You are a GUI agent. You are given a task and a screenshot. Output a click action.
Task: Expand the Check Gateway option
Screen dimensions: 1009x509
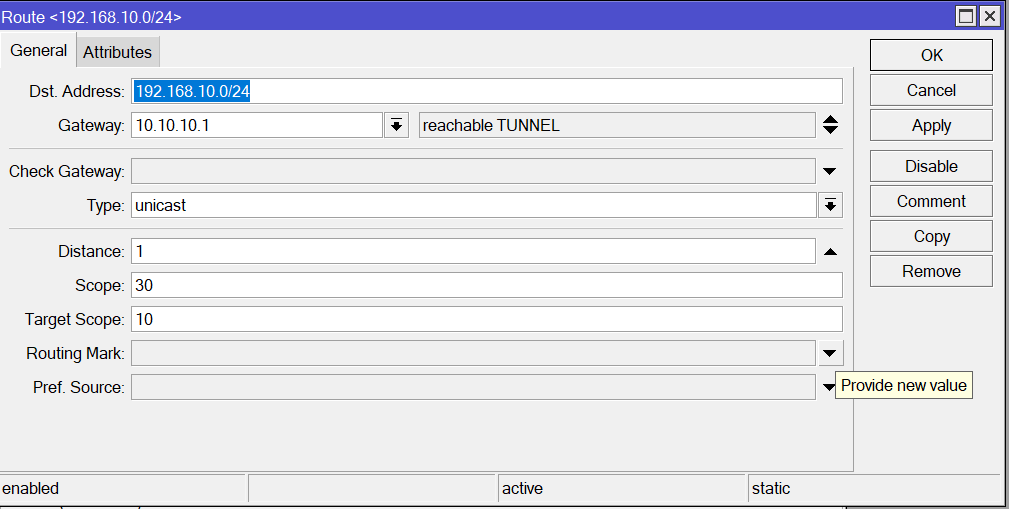(x=830, y=171)
